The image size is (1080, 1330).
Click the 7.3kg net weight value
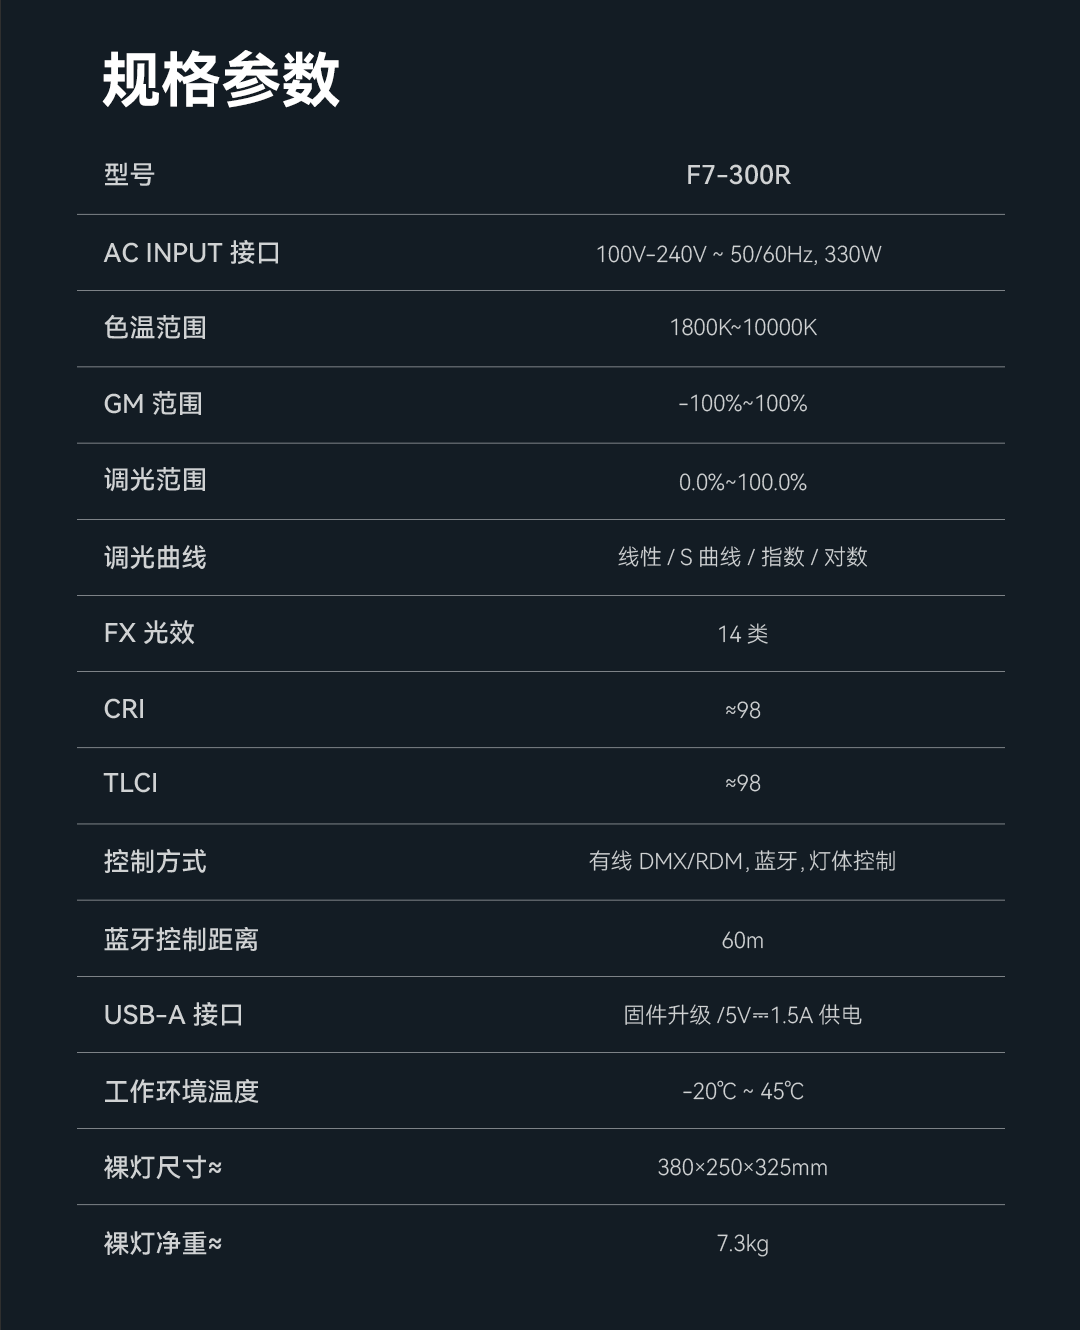(743, 1244)
